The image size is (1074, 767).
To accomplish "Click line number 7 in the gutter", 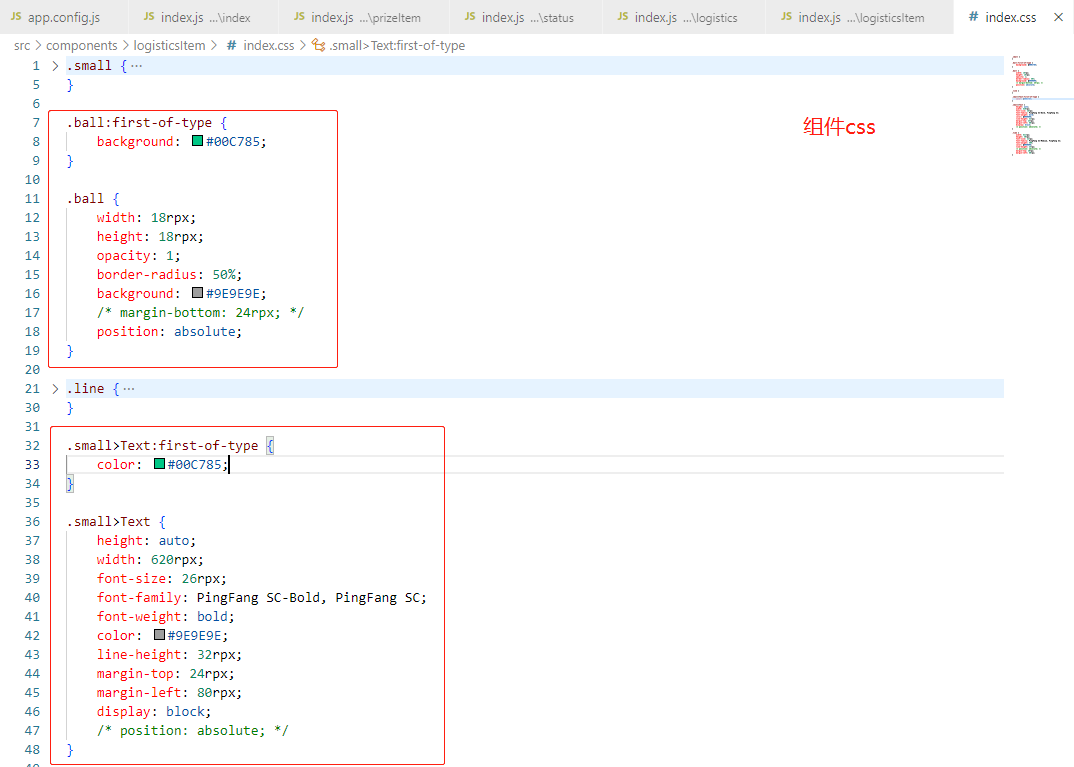I will coord(36,123).
